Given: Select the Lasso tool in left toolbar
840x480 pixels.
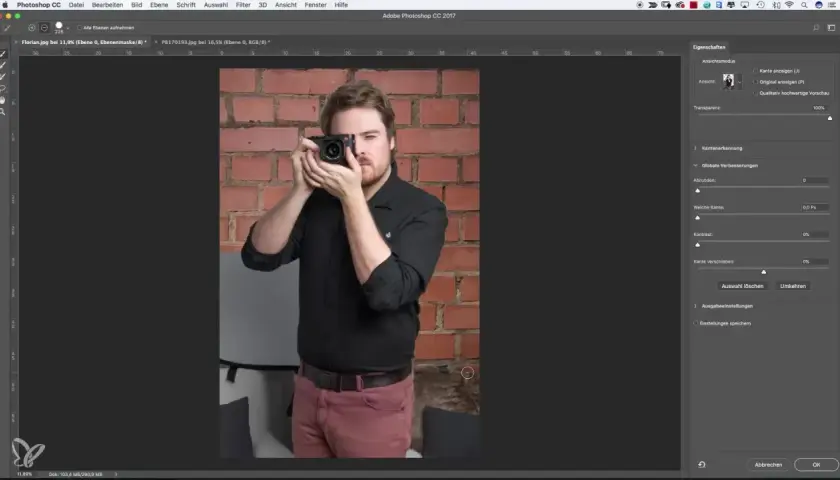Looking at the screenshot, I should click(x=3, y=88).
